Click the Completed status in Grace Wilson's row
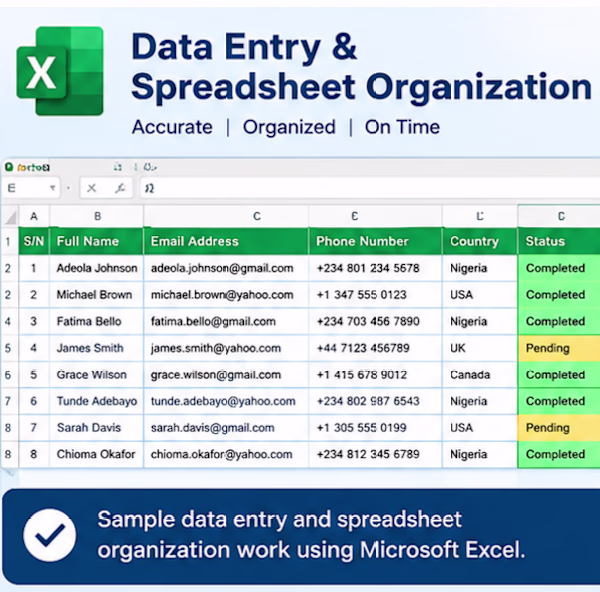 pos(559,375)
